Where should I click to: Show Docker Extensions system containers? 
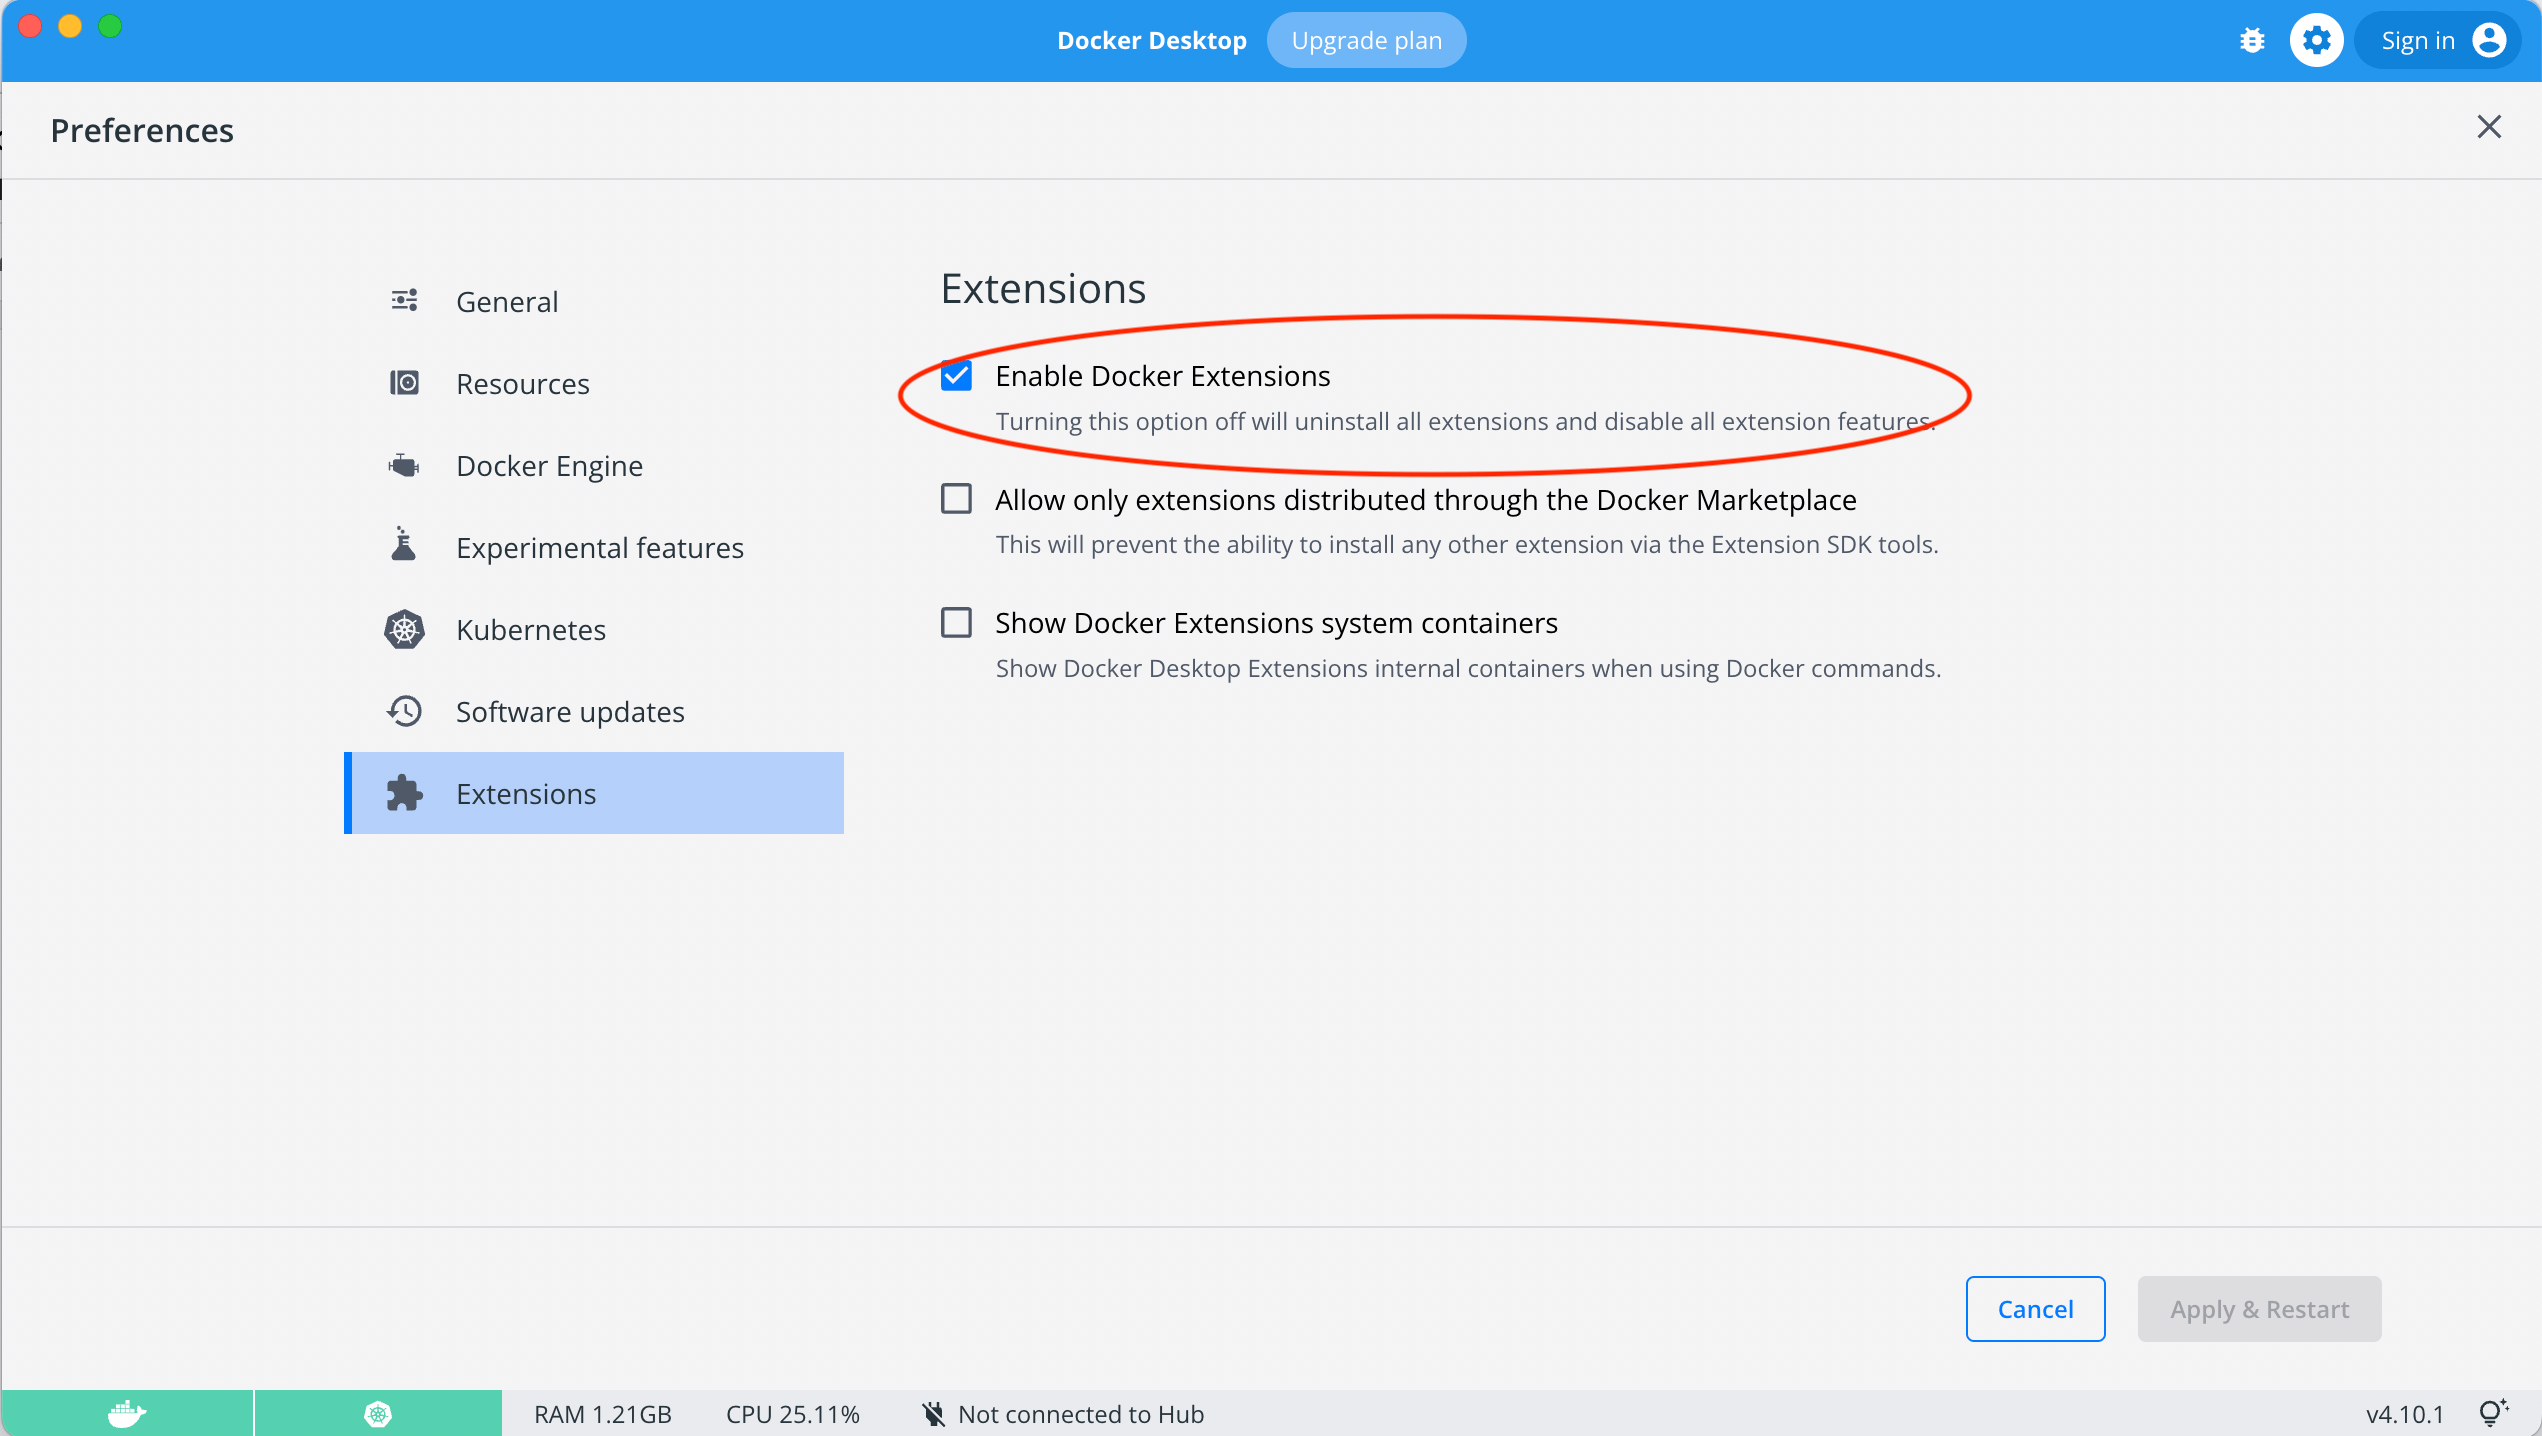click(x=956, y=622)
